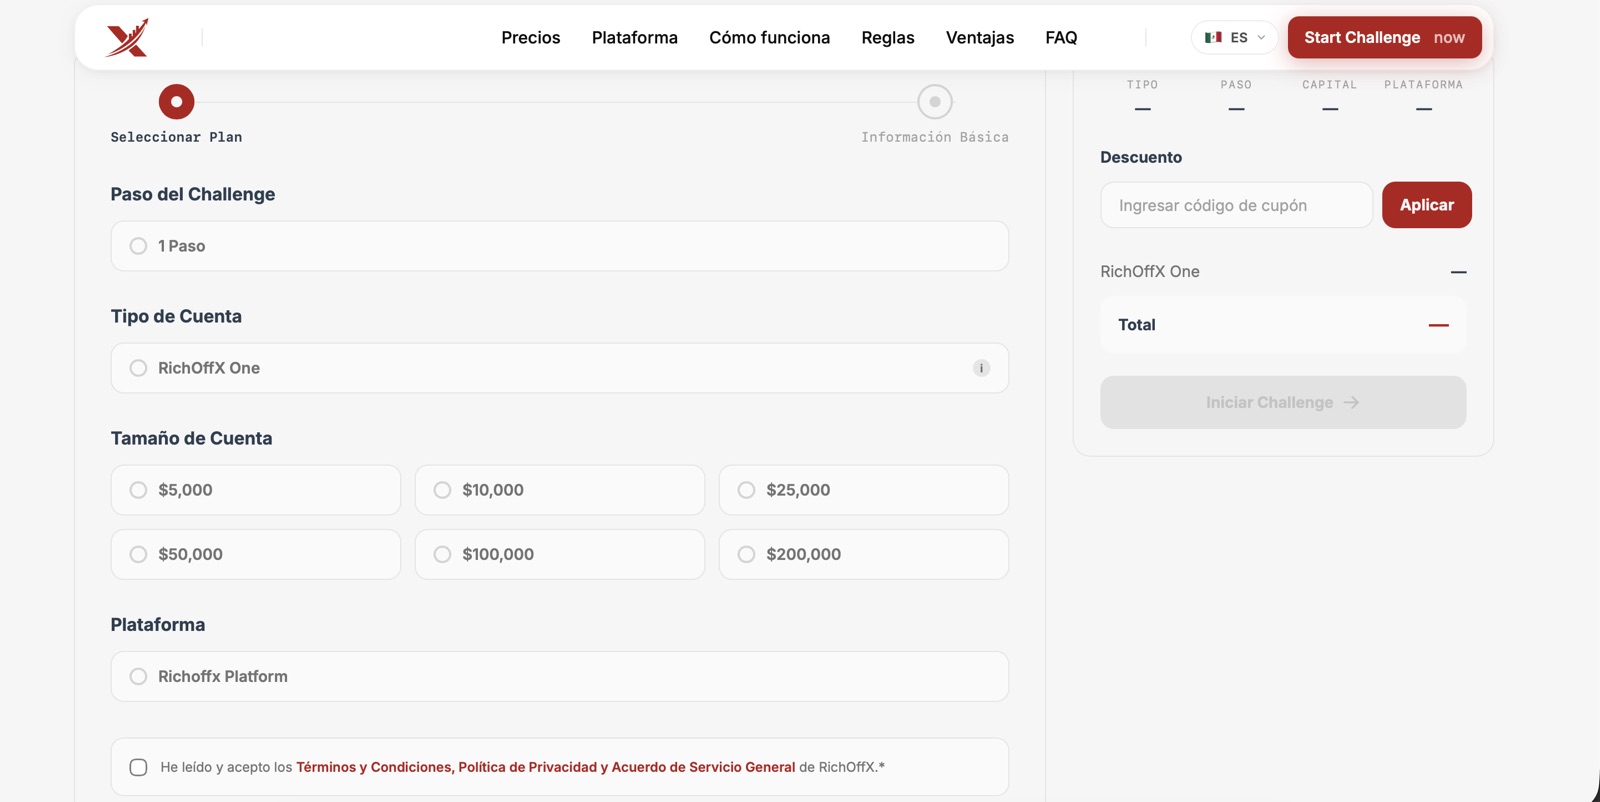The width and height of the screenshot is (1600, 802).
Task: Click Start Challenge now button
Action: tap(1385, 37)
